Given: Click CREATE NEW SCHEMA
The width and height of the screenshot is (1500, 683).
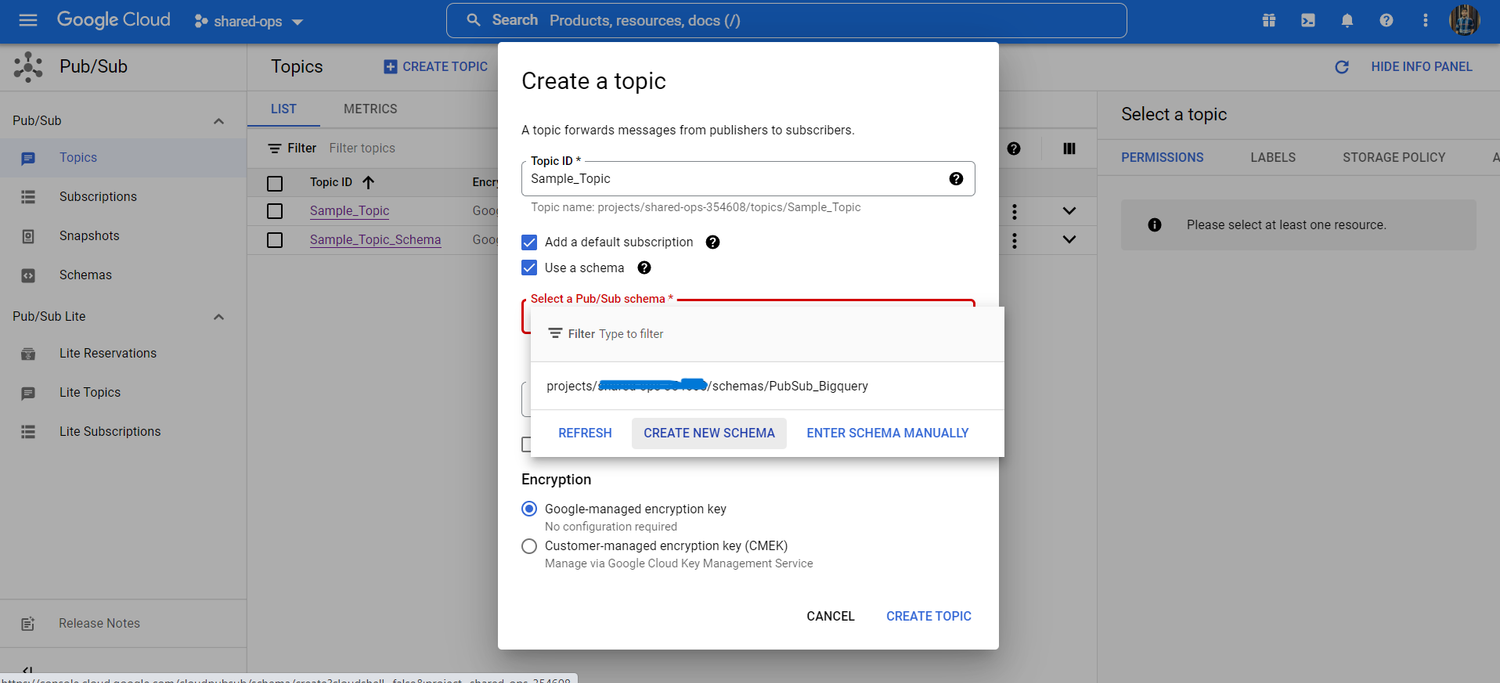Looking at the screenshot, I should point(709,433).
